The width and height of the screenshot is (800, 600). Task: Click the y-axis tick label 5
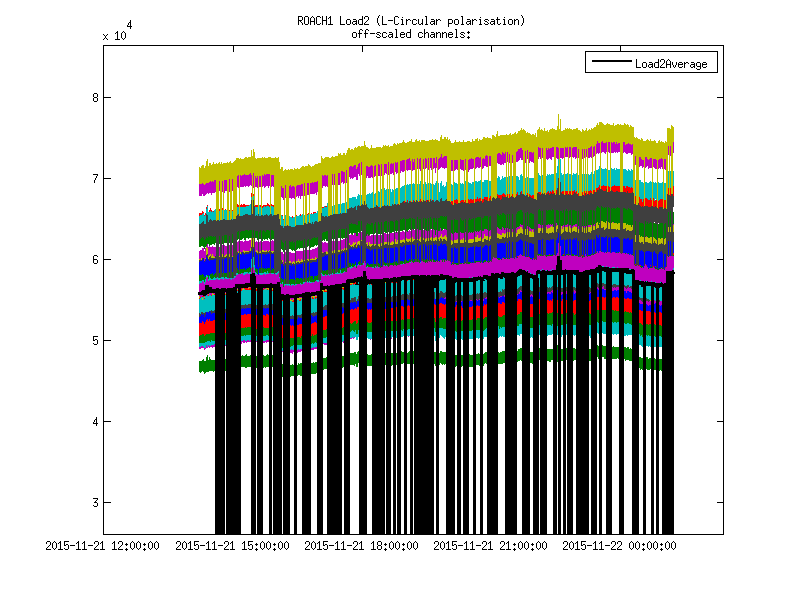(x=94, y=341)
